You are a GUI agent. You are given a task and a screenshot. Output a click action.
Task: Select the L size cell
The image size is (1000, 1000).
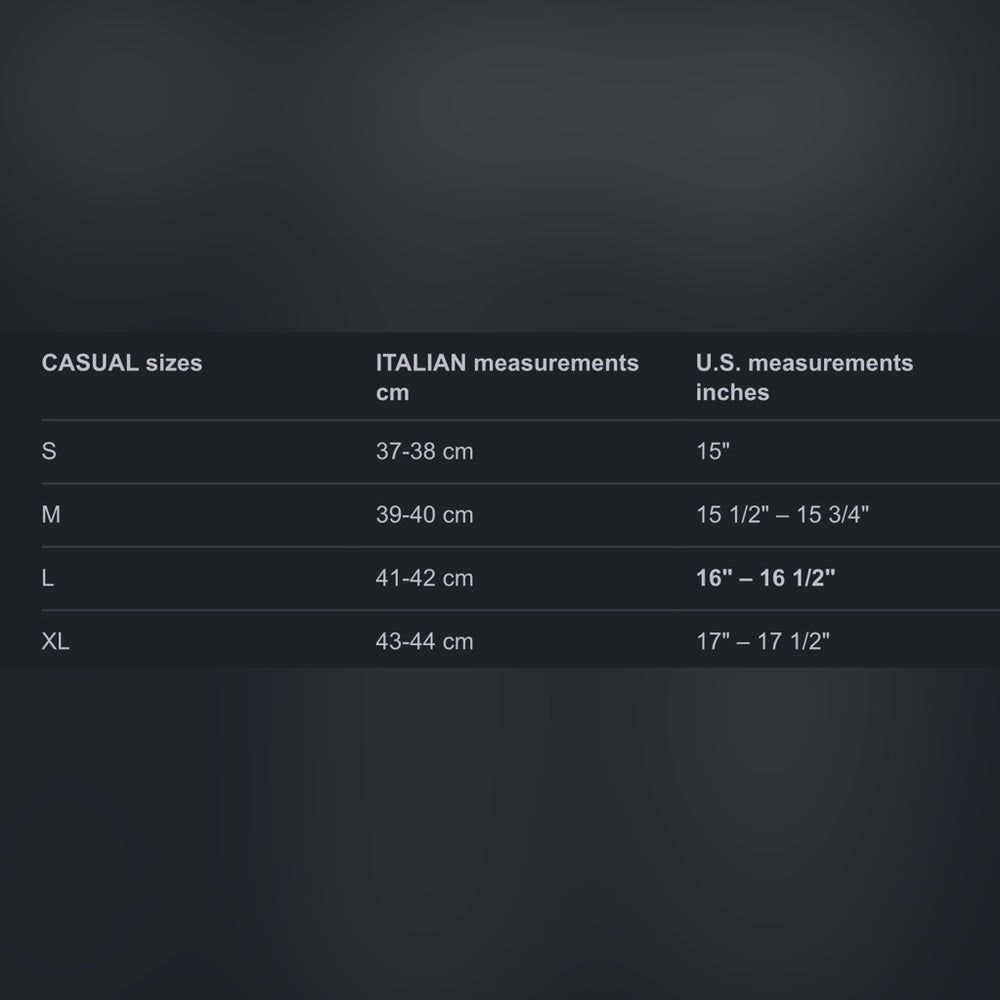click(48, 578)
